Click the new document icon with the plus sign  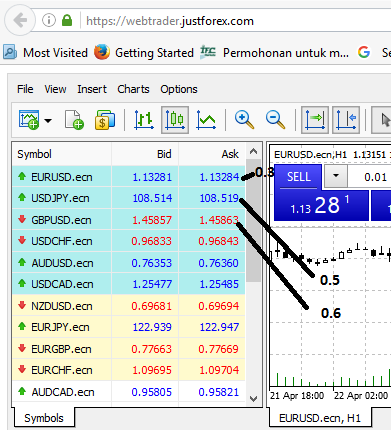pos(74,120)
